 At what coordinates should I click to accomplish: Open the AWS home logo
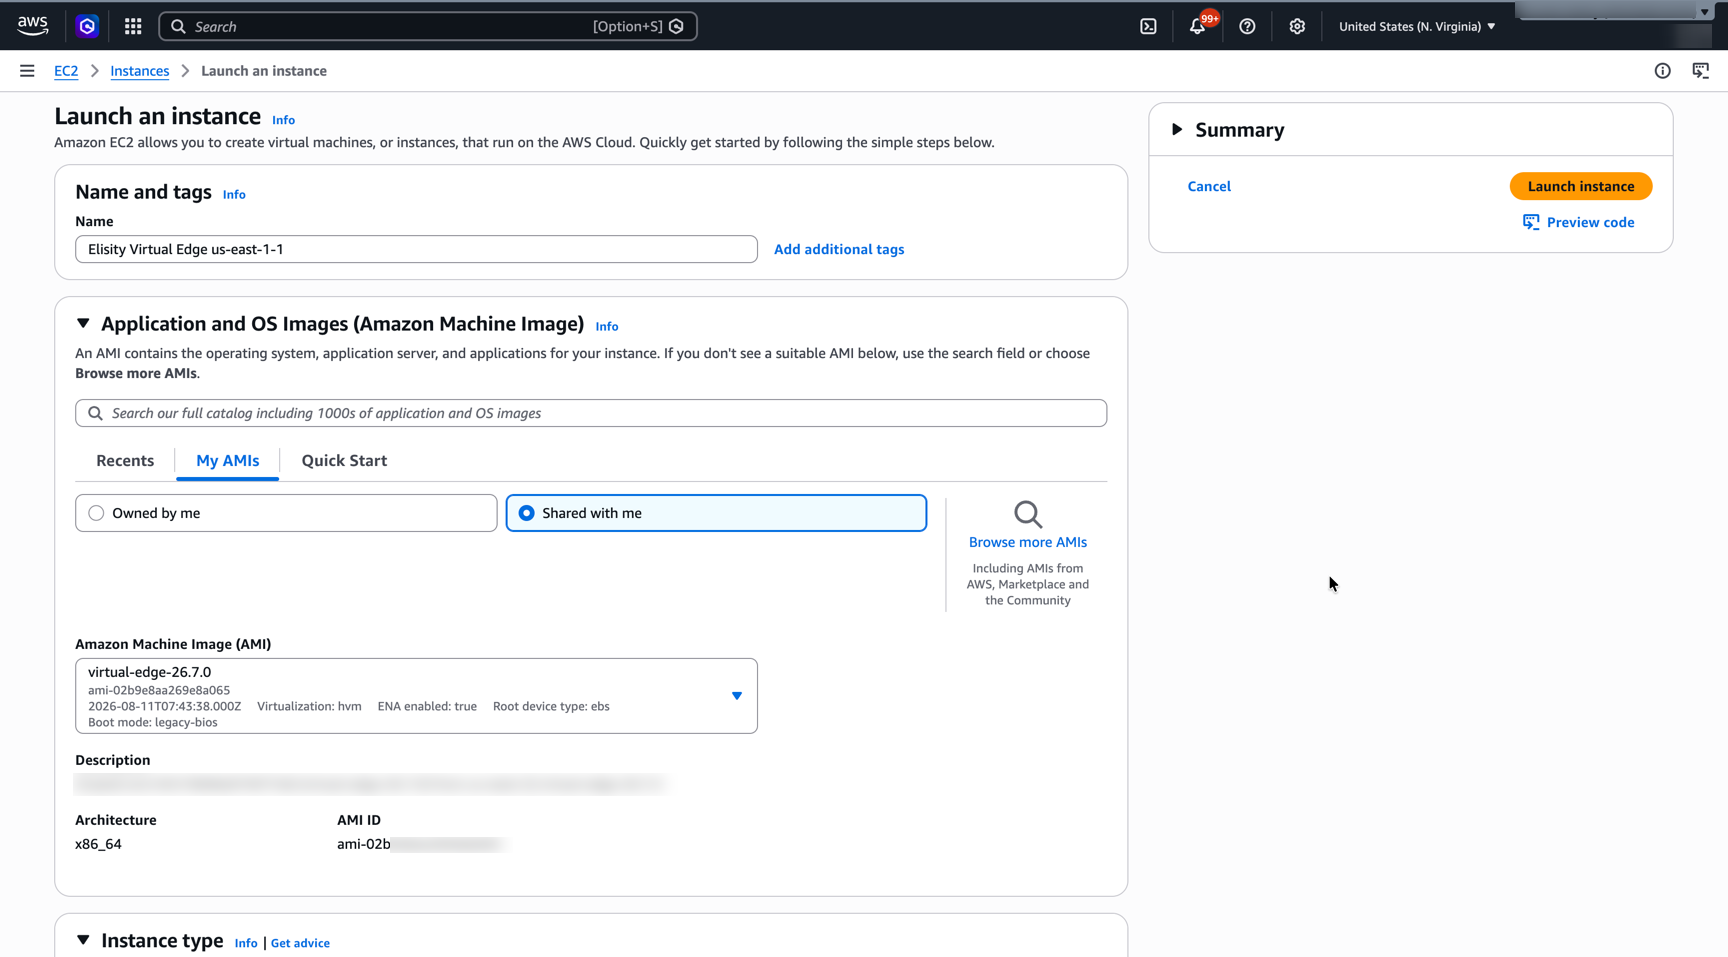[33, 26]
